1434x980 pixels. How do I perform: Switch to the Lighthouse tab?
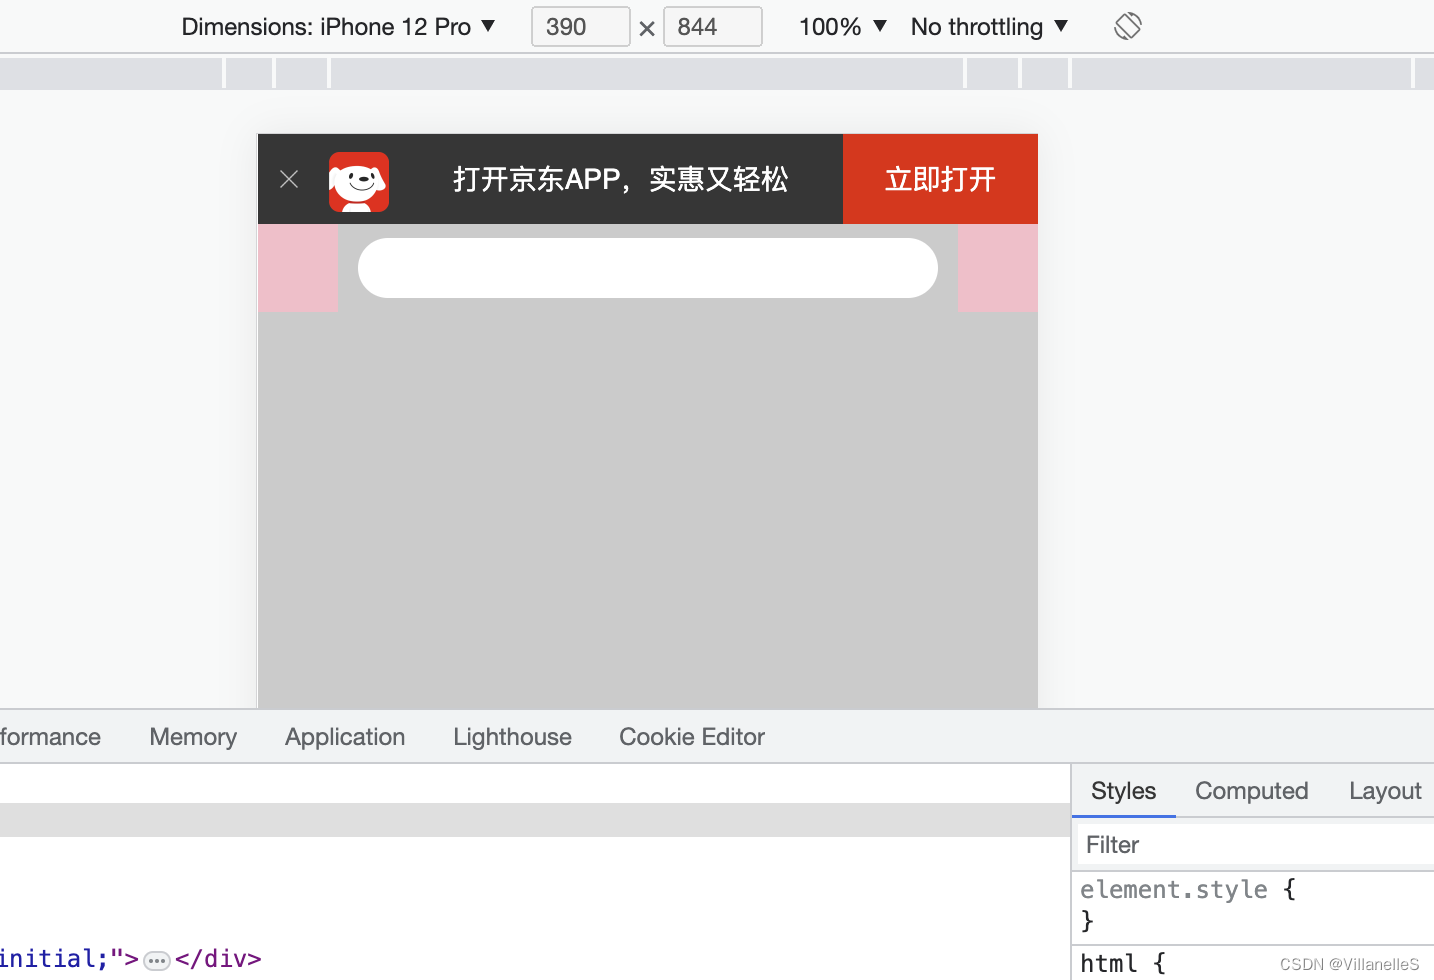tap(512, 737)
